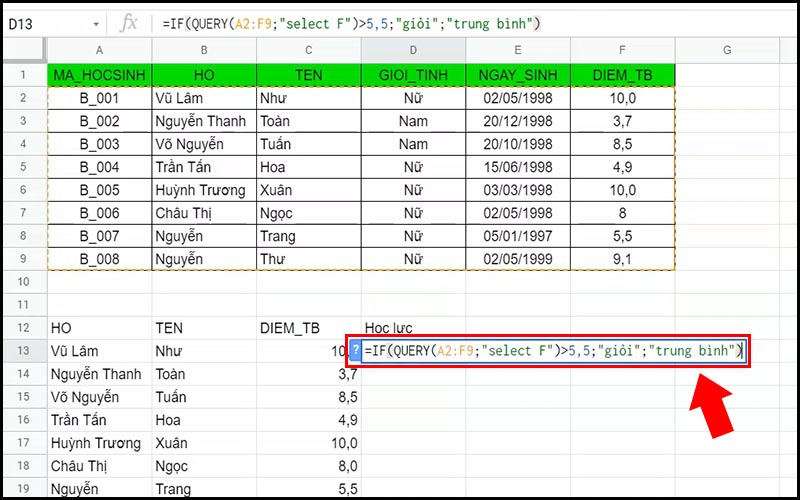The height and width of the screenshot is (500, 800).
Task: Click Huỳnh Trương in row 6
Action: tap(204, 190)
